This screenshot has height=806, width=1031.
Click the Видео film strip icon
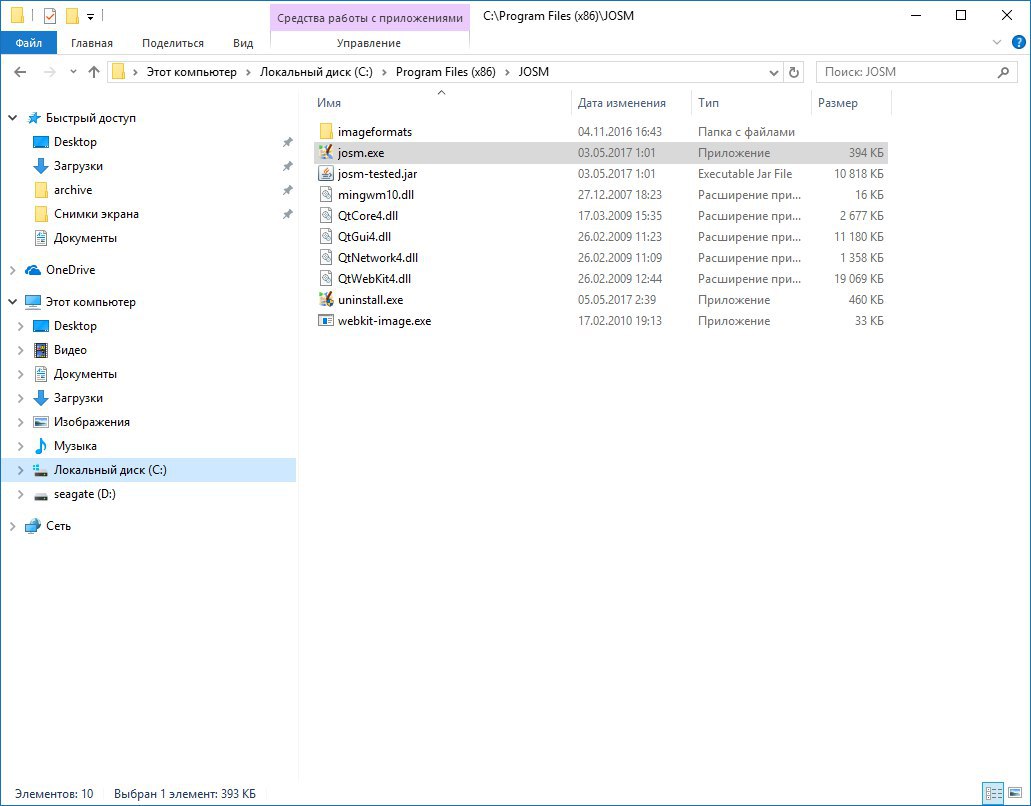pyautogui.click(x=41, y=350)
